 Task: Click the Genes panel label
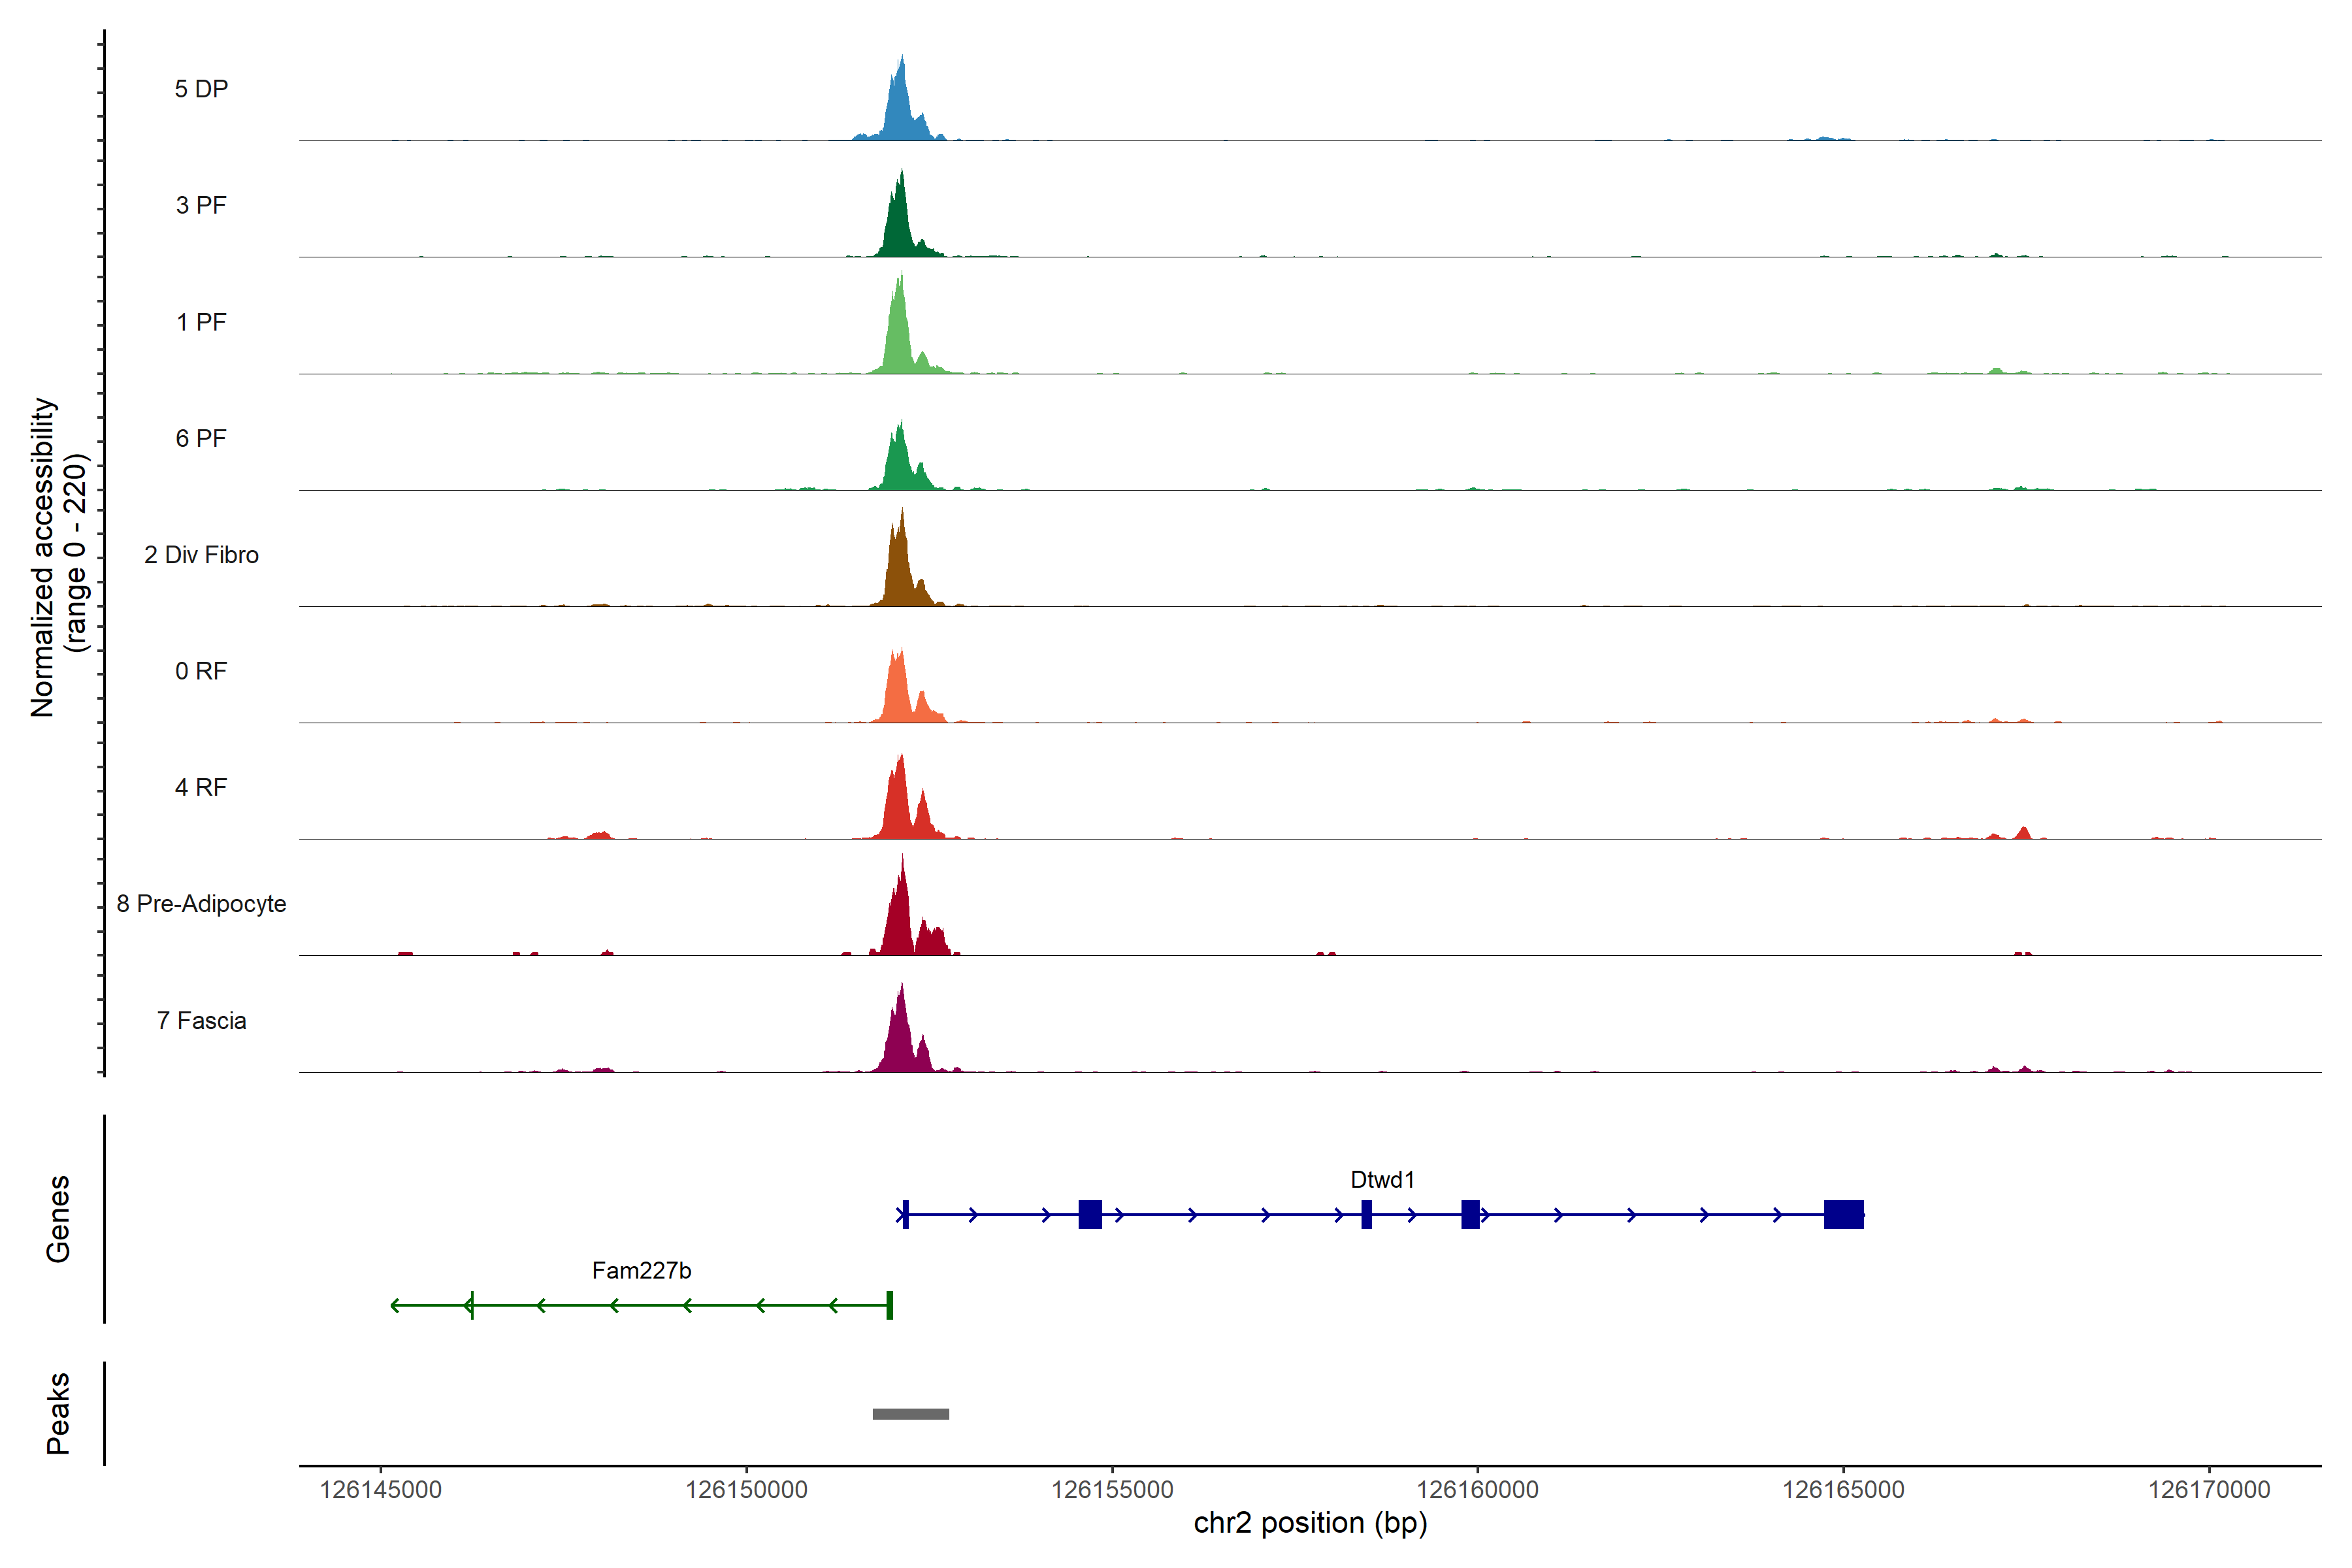[58, 1219]
